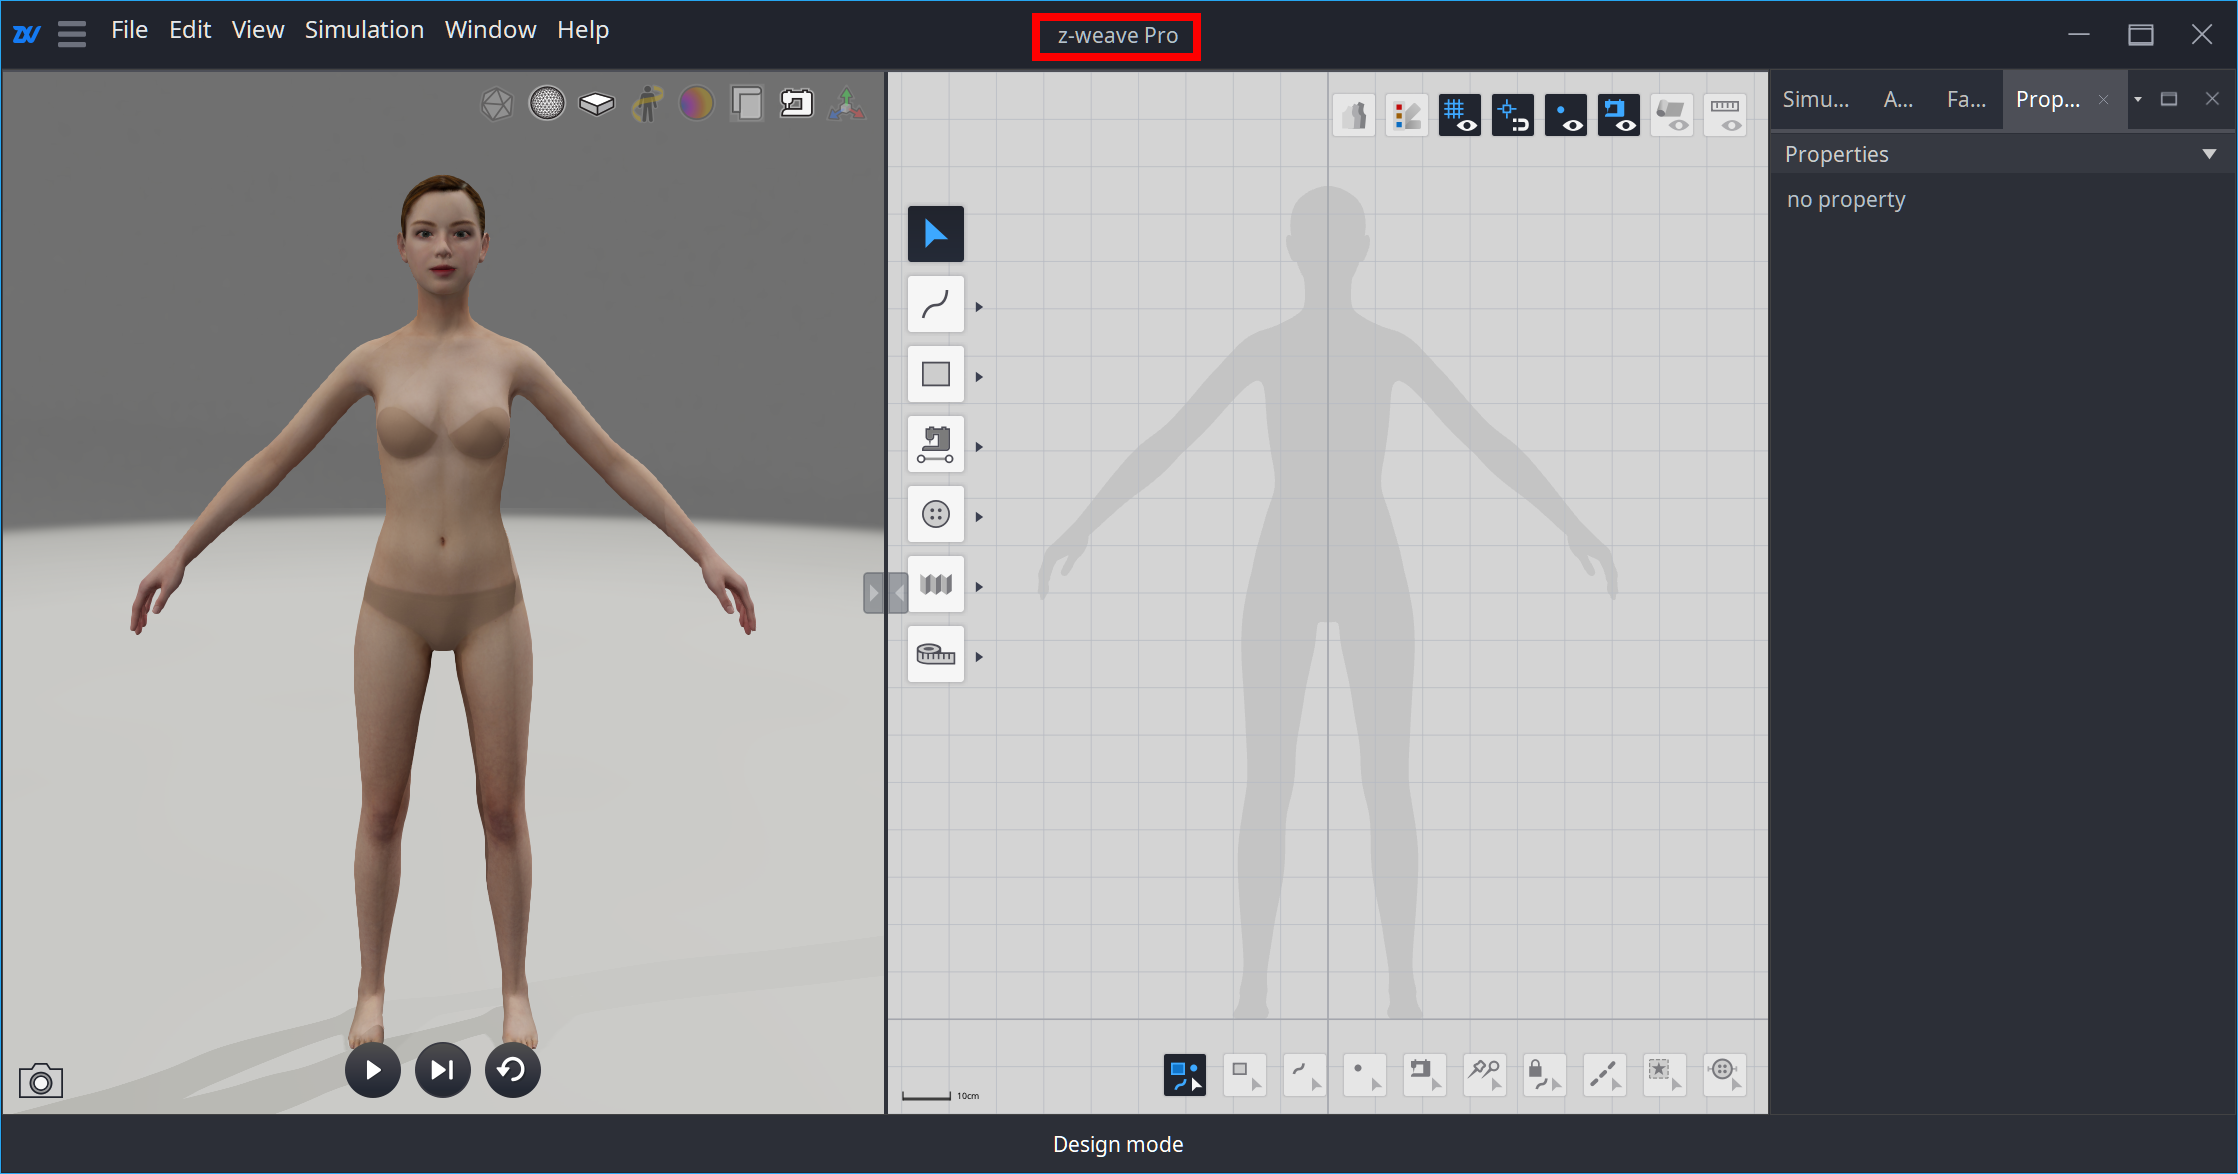
Task: Click the mesh sphere display icon
Action: [x=547, y=103]
